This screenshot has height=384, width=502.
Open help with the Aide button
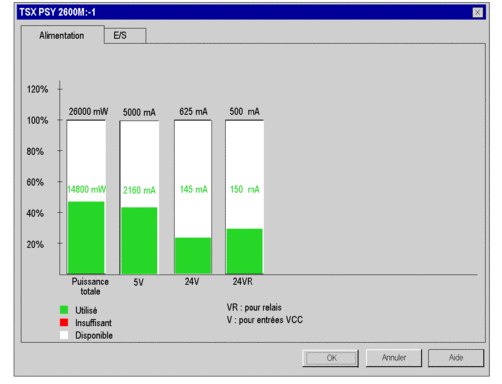(x=456, y=358)
